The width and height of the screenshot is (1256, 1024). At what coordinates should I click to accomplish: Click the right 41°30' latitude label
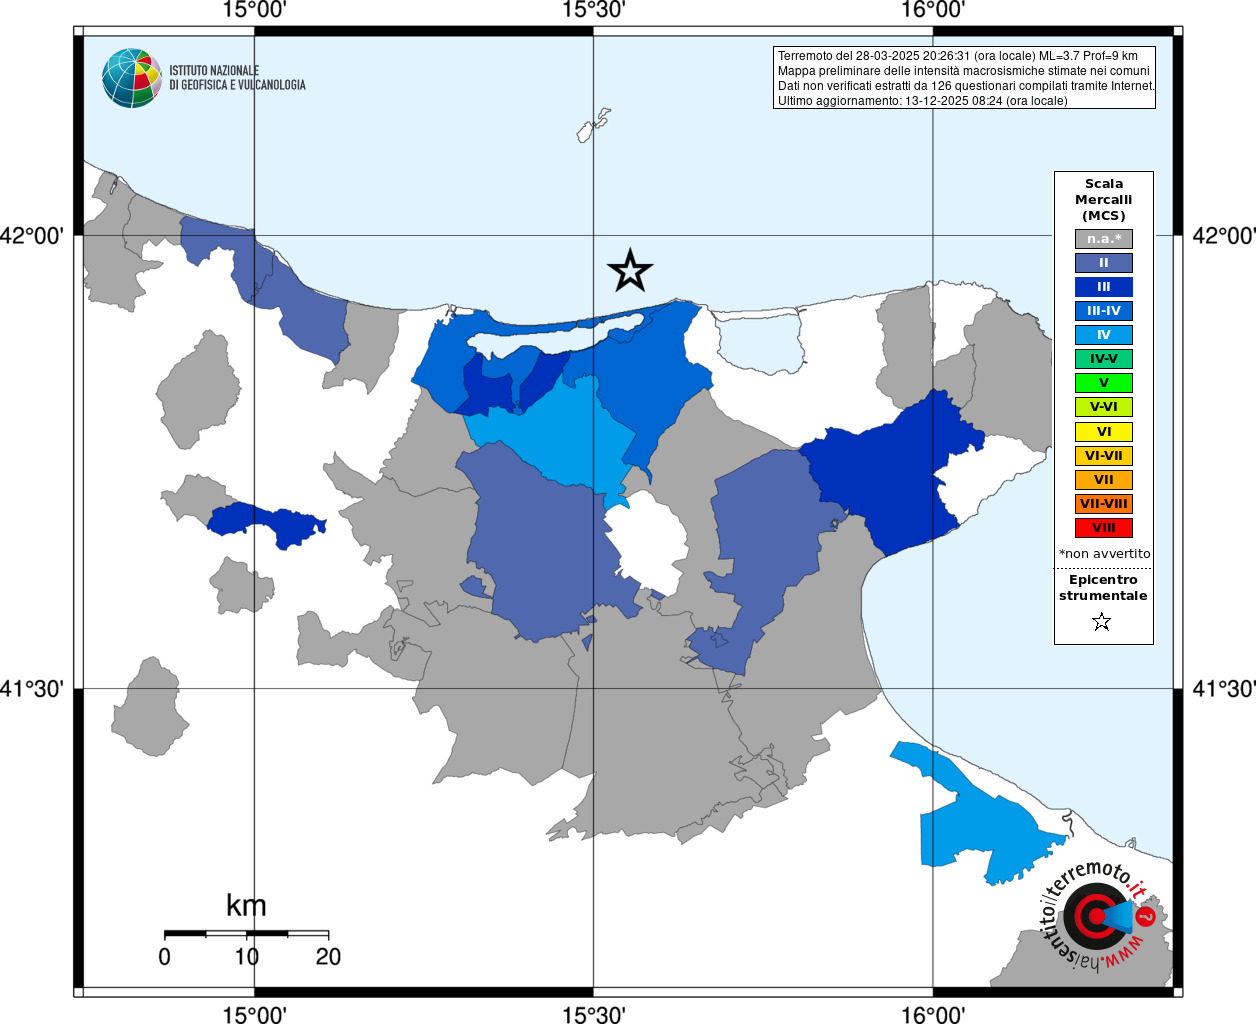pyautogui.click(x=1224, y=689)
